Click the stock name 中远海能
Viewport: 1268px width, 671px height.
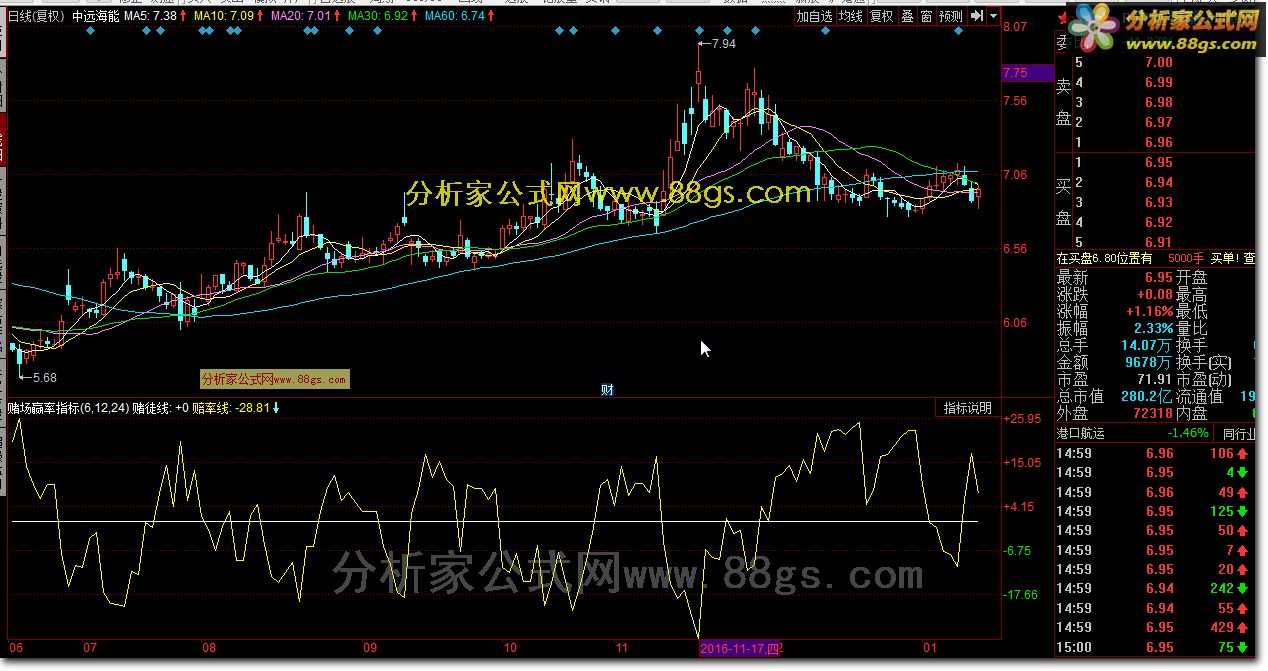click(x=98, y=16)
